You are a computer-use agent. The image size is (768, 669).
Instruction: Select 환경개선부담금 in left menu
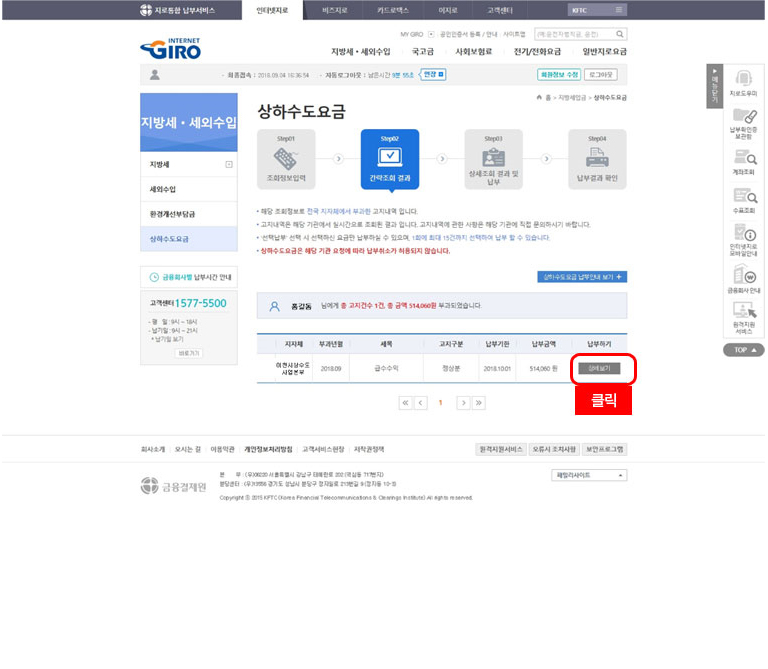coord(189,214)
